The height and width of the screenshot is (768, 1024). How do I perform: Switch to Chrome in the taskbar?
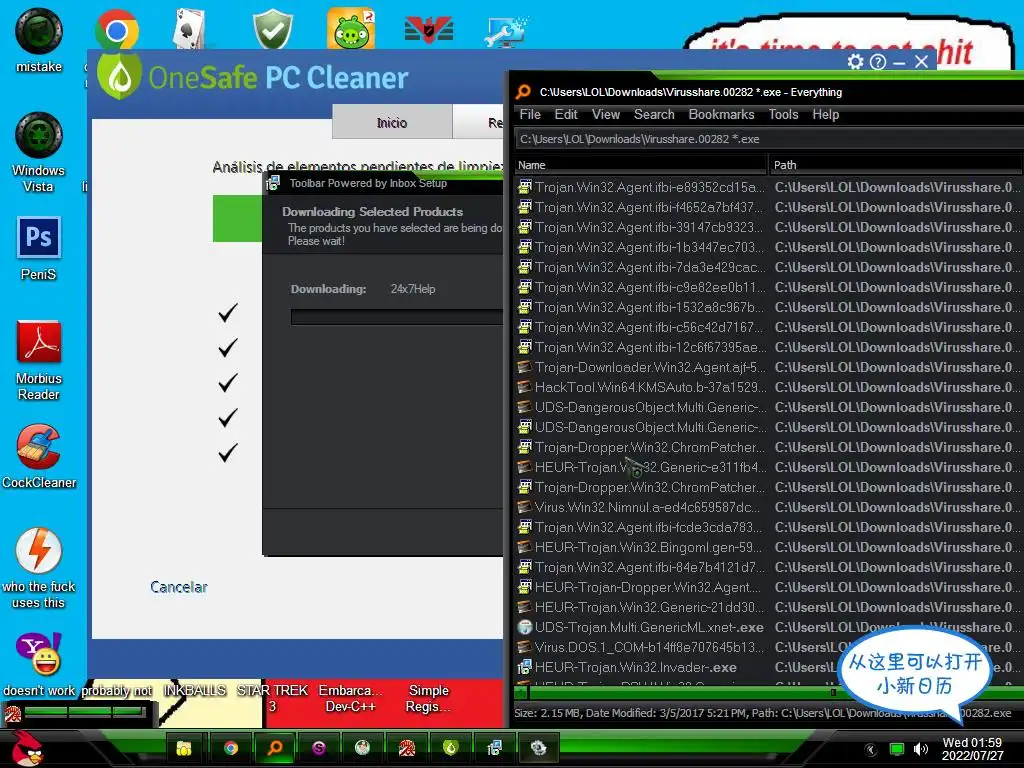coord(231,748)
